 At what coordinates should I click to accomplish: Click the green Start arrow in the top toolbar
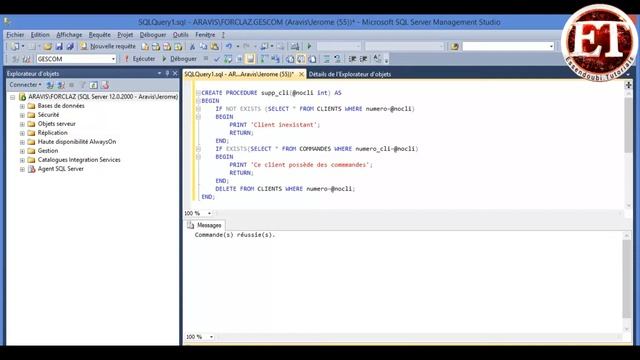click(309, 47)
